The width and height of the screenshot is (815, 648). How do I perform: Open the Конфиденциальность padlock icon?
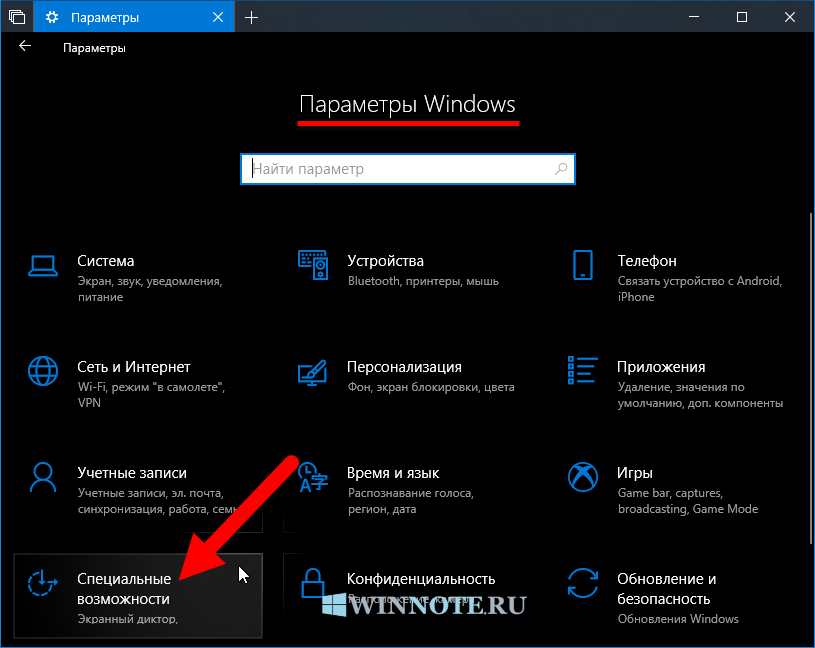pos(313,583)
